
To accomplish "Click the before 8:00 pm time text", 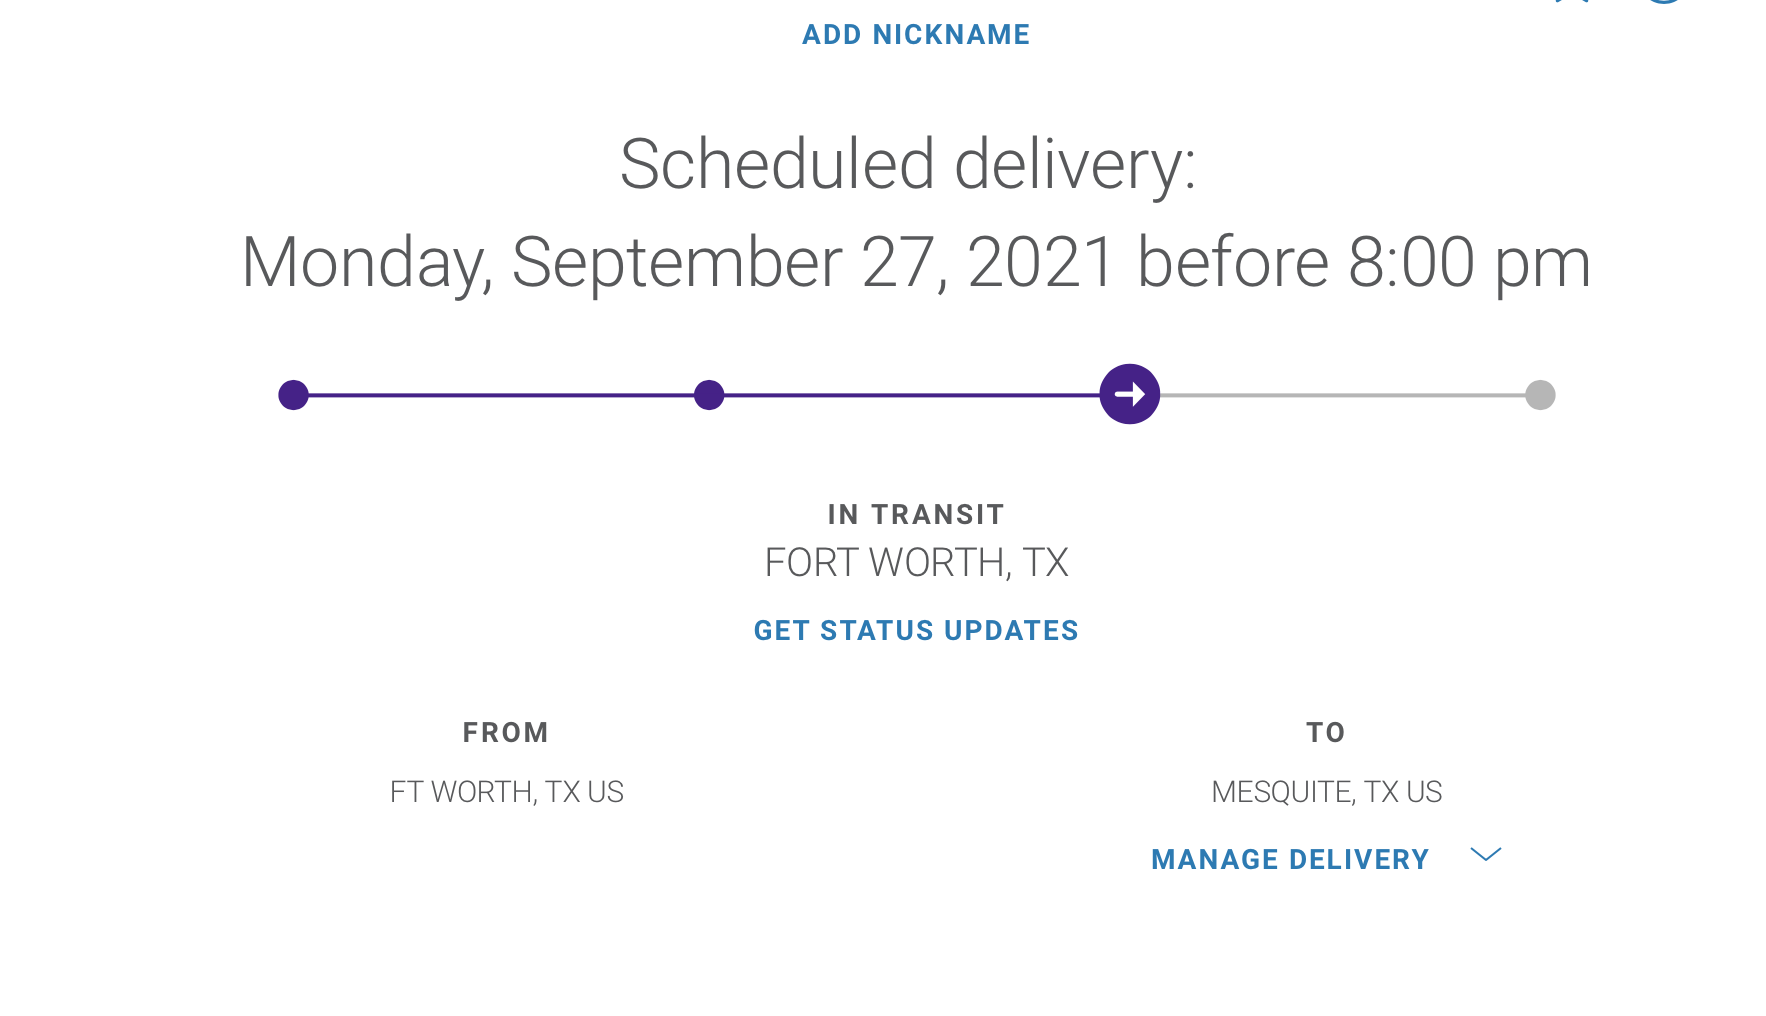I will click(1364, 263).
